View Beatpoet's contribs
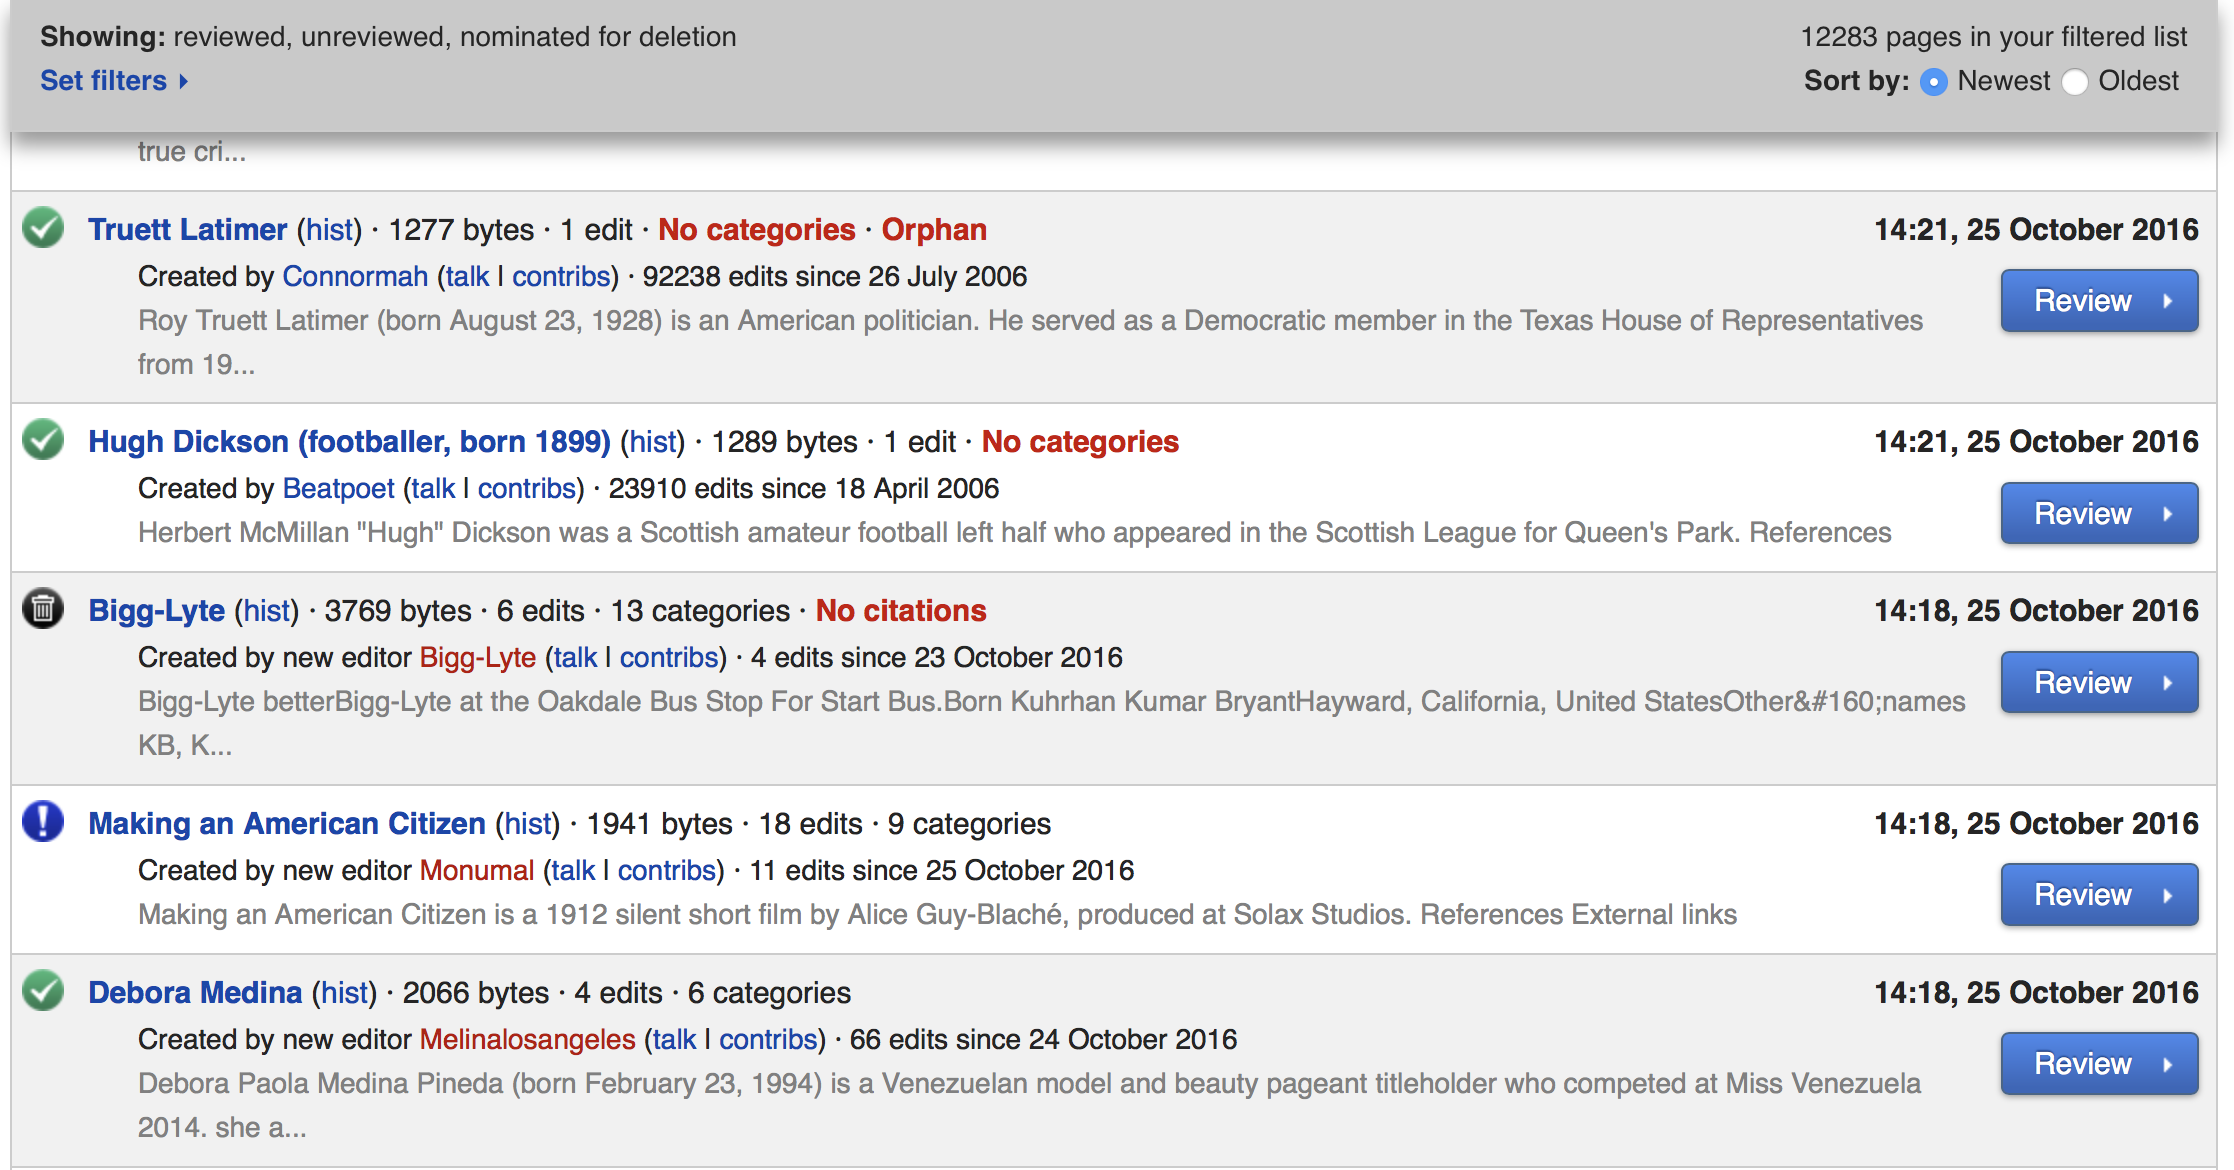 tap(527, 488)
